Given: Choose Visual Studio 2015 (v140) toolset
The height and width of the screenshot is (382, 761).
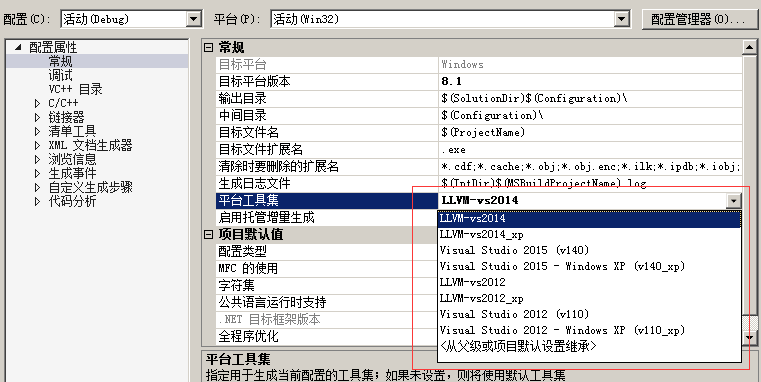Looking at the screenshot, I should click(x=589, y=250).
